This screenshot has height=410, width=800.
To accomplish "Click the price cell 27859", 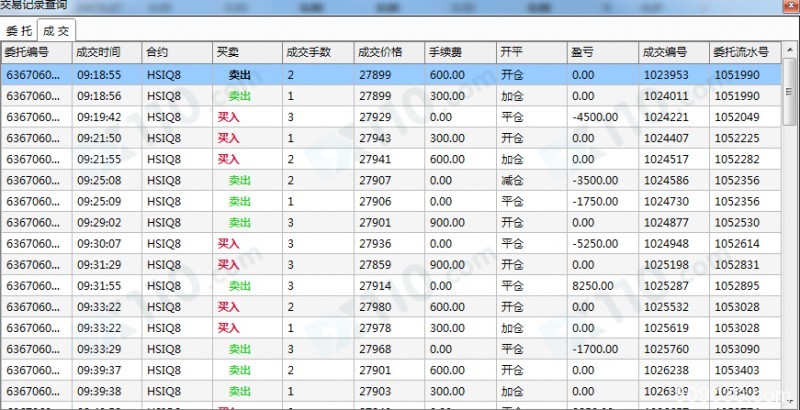I will click(x=375, y=265).
